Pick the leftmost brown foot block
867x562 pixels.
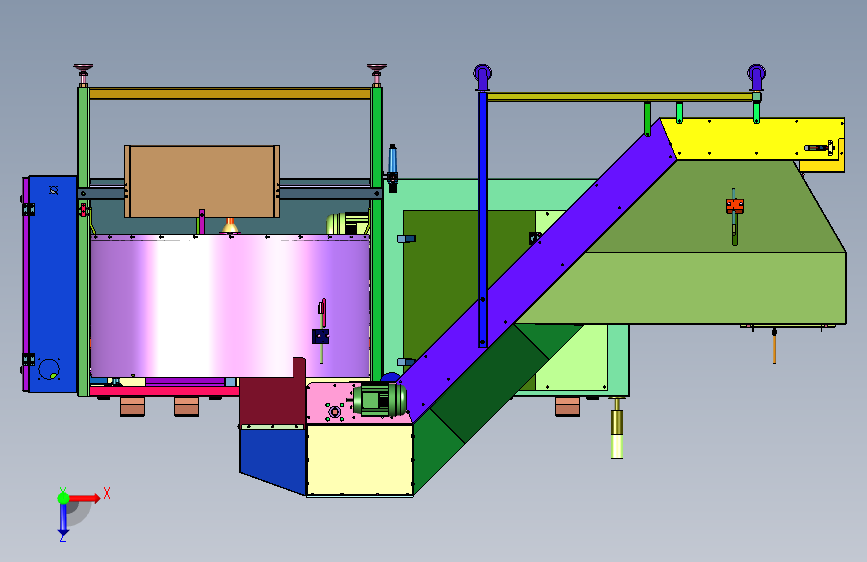click(x=132, y=406)
